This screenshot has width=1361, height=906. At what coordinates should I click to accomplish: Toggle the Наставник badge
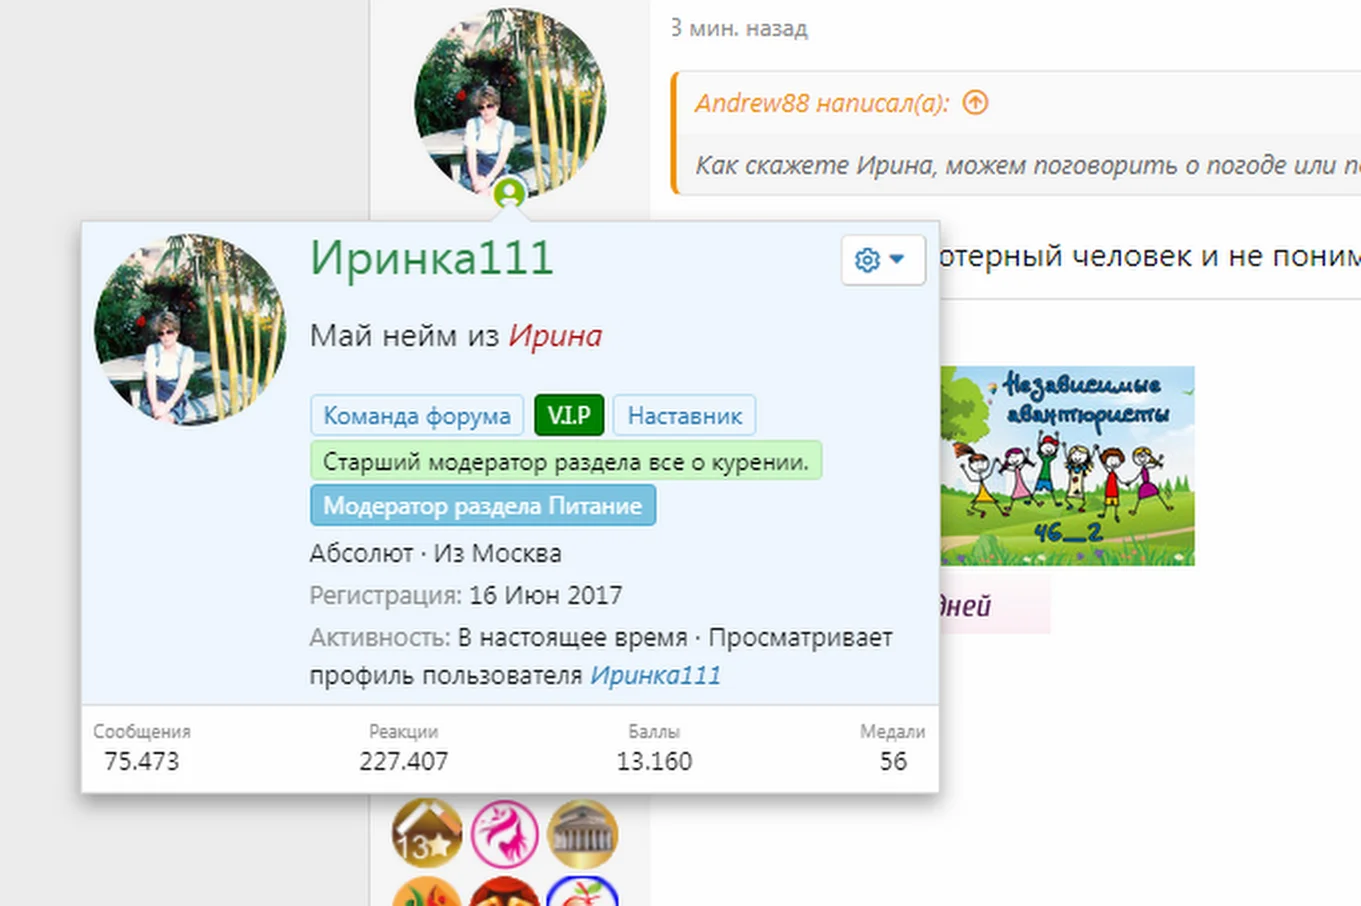685,415
